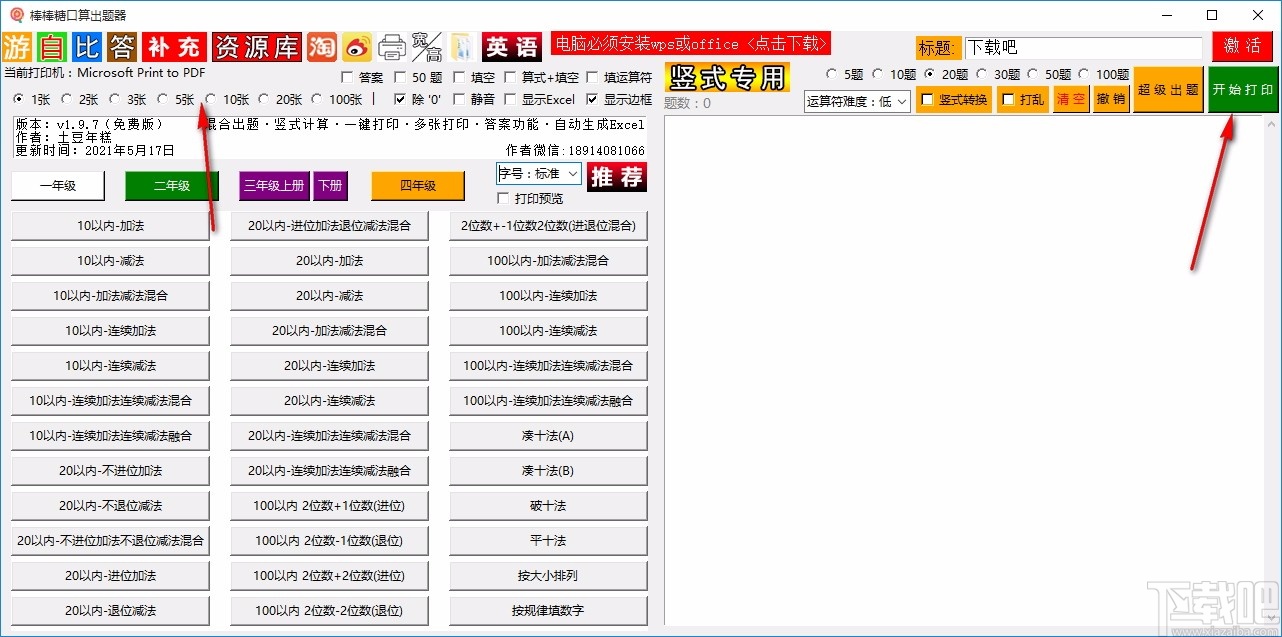Select the 三年级上册 tab

(x=273, y=185)
